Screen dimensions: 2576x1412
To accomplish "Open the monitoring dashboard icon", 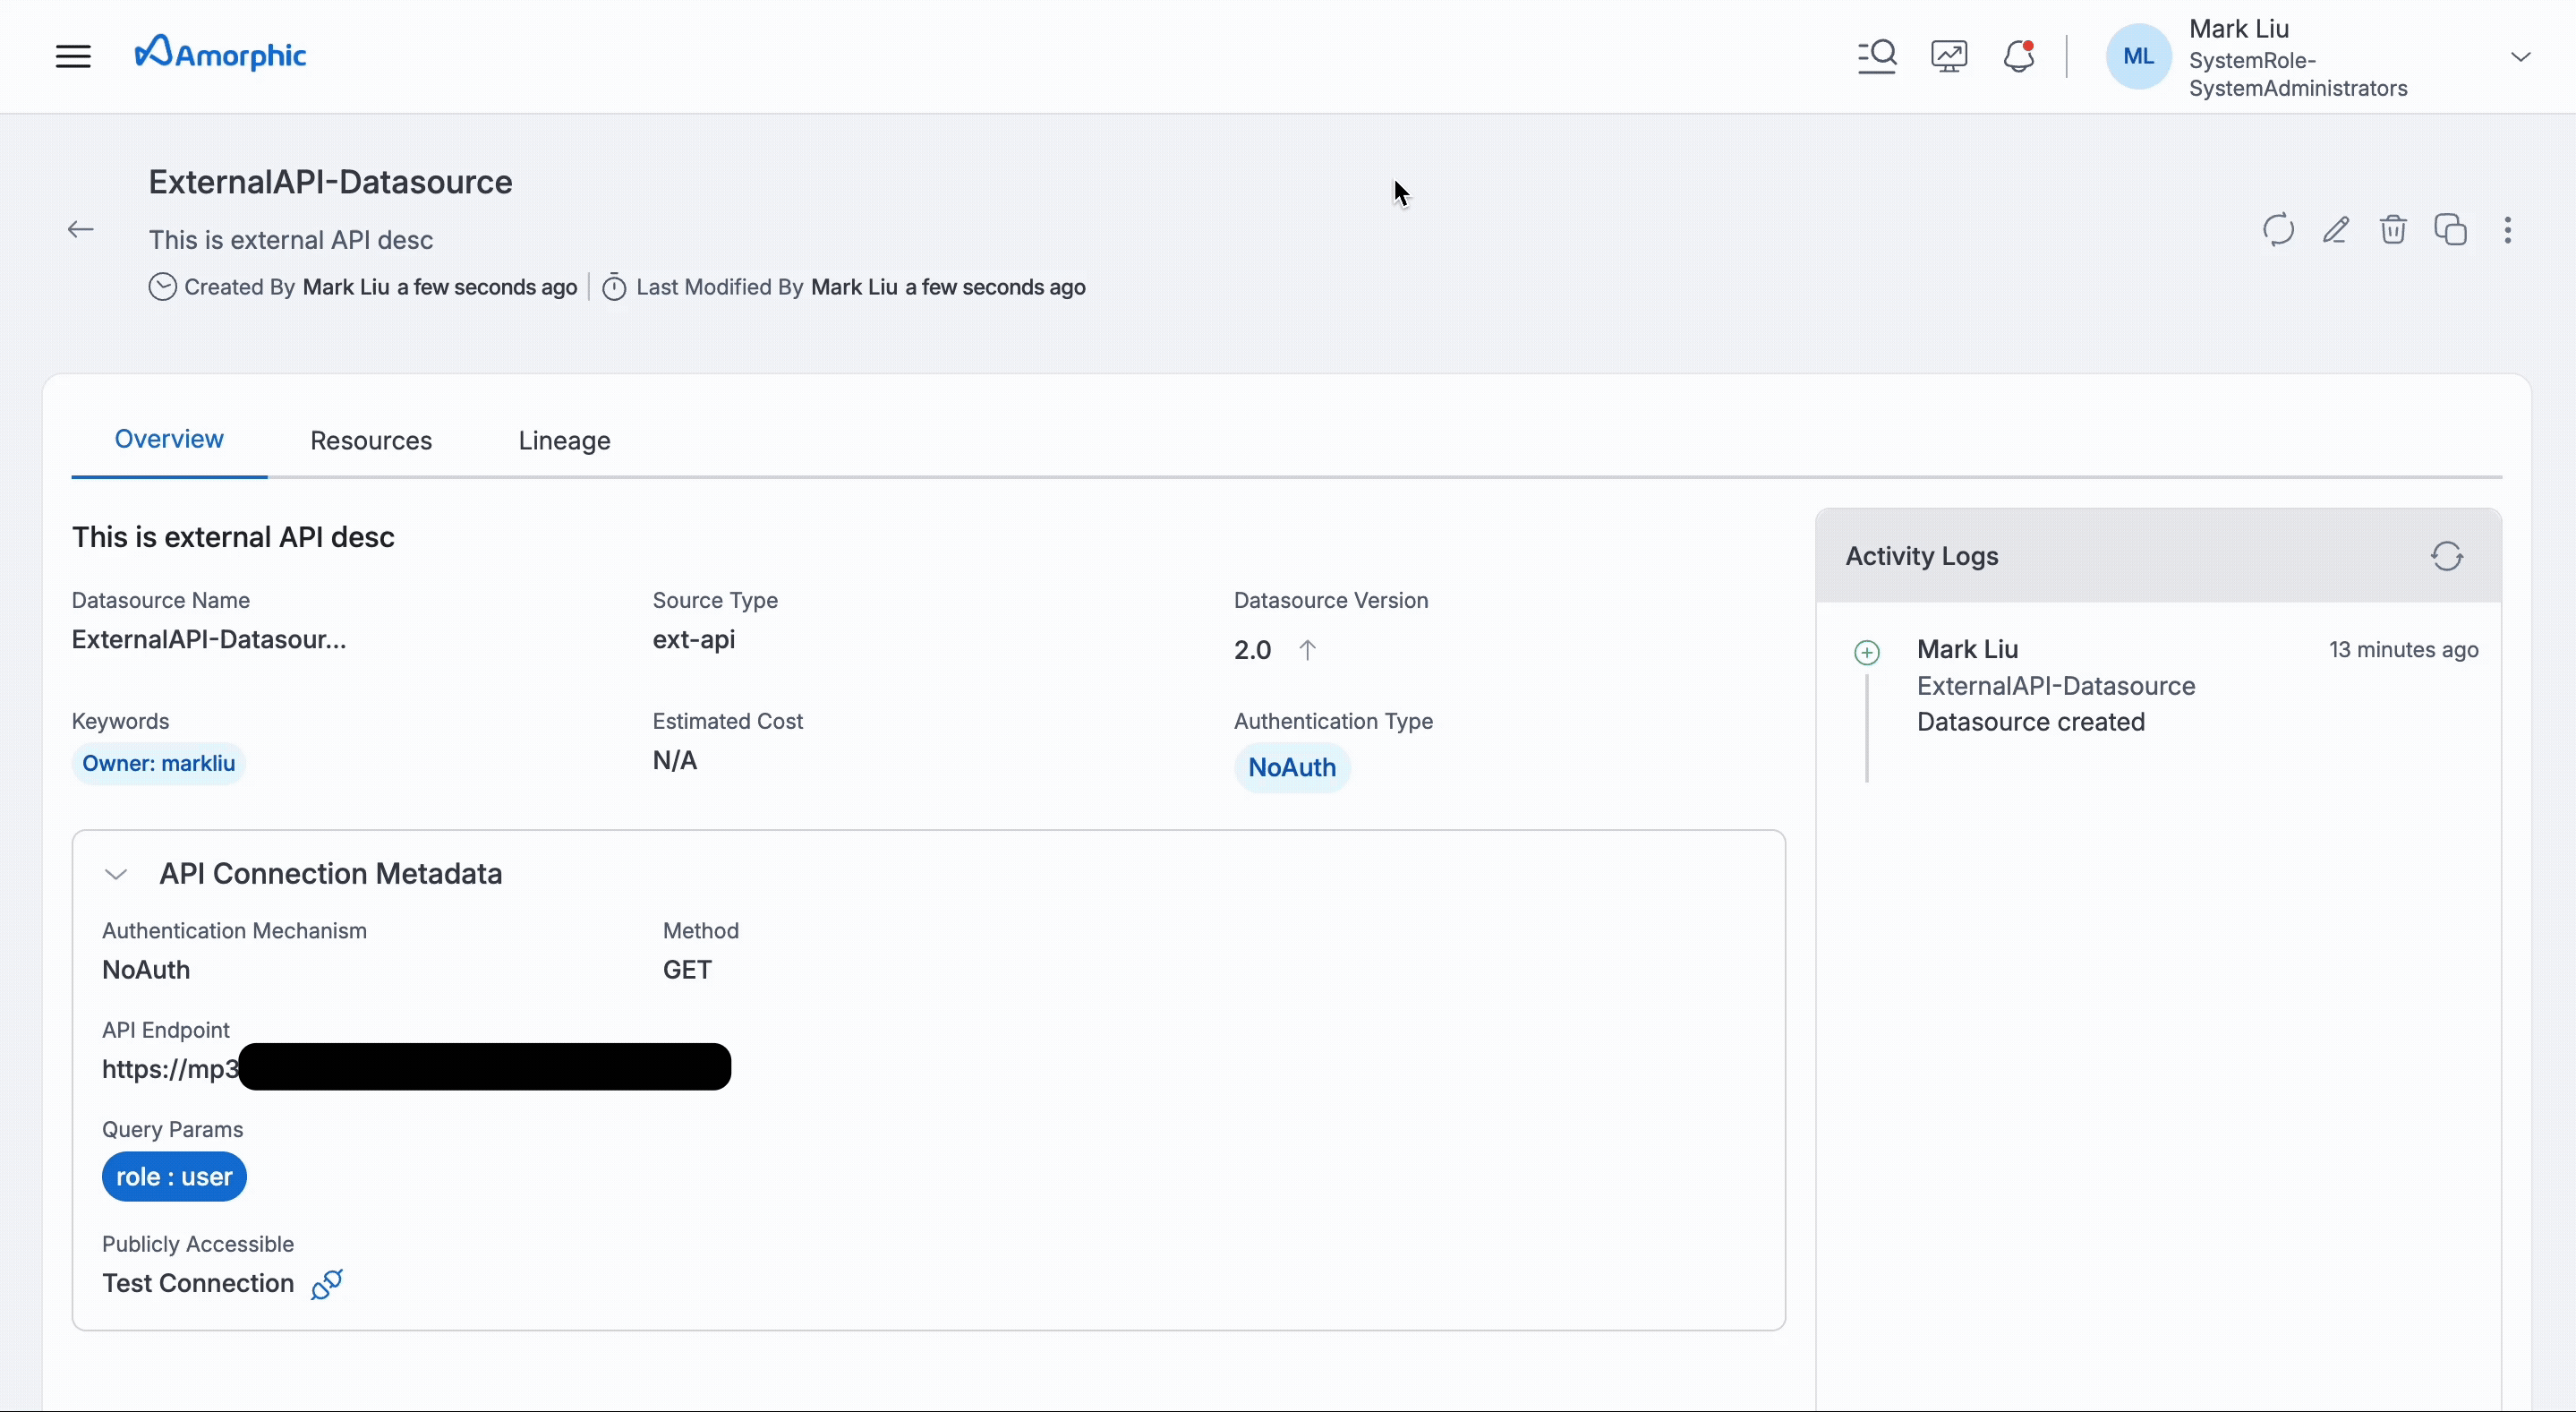I will (1948, 56).
